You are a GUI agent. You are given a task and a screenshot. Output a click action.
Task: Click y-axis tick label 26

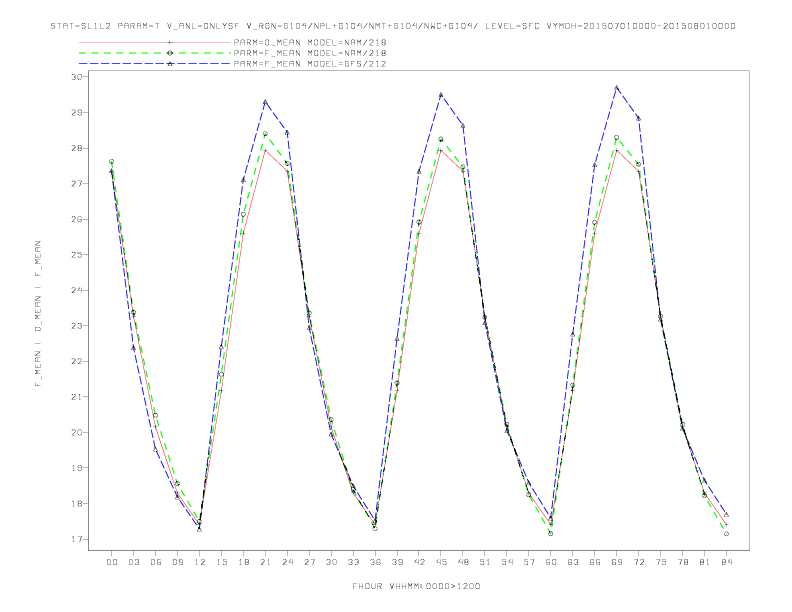coord(77,219)
